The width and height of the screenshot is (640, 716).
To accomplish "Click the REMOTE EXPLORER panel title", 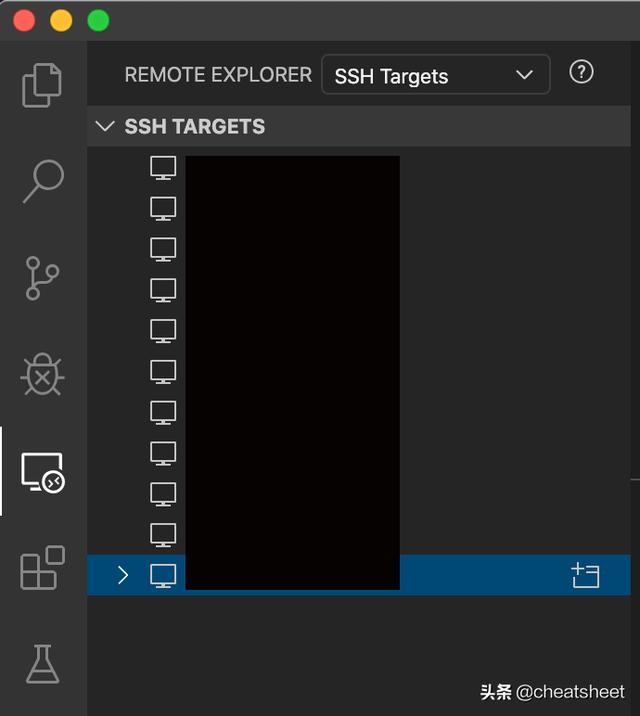I will [x=218, y=75].
